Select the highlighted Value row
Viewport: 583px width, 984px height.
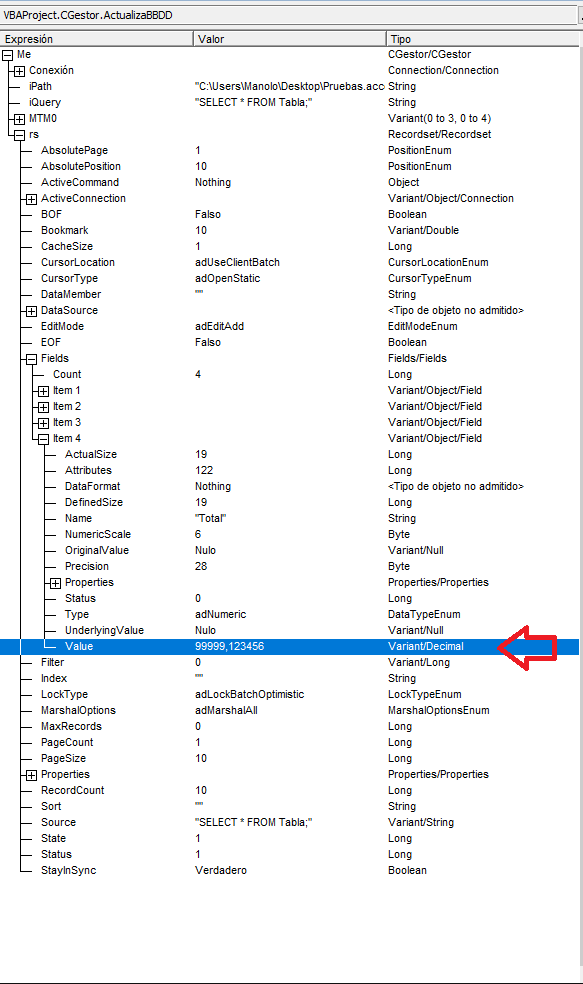click(289, 646)
